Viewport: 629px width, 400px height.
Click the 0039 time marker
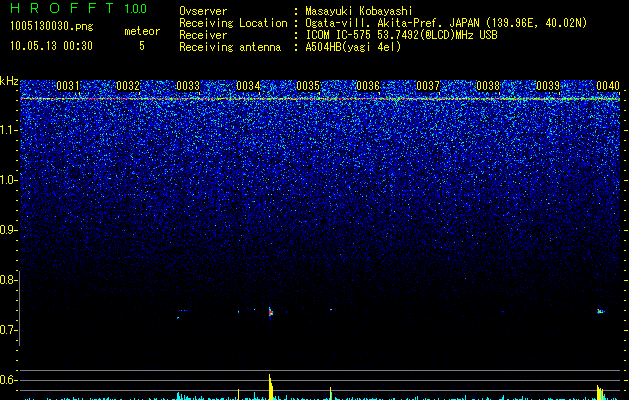(x=548, y=86)
